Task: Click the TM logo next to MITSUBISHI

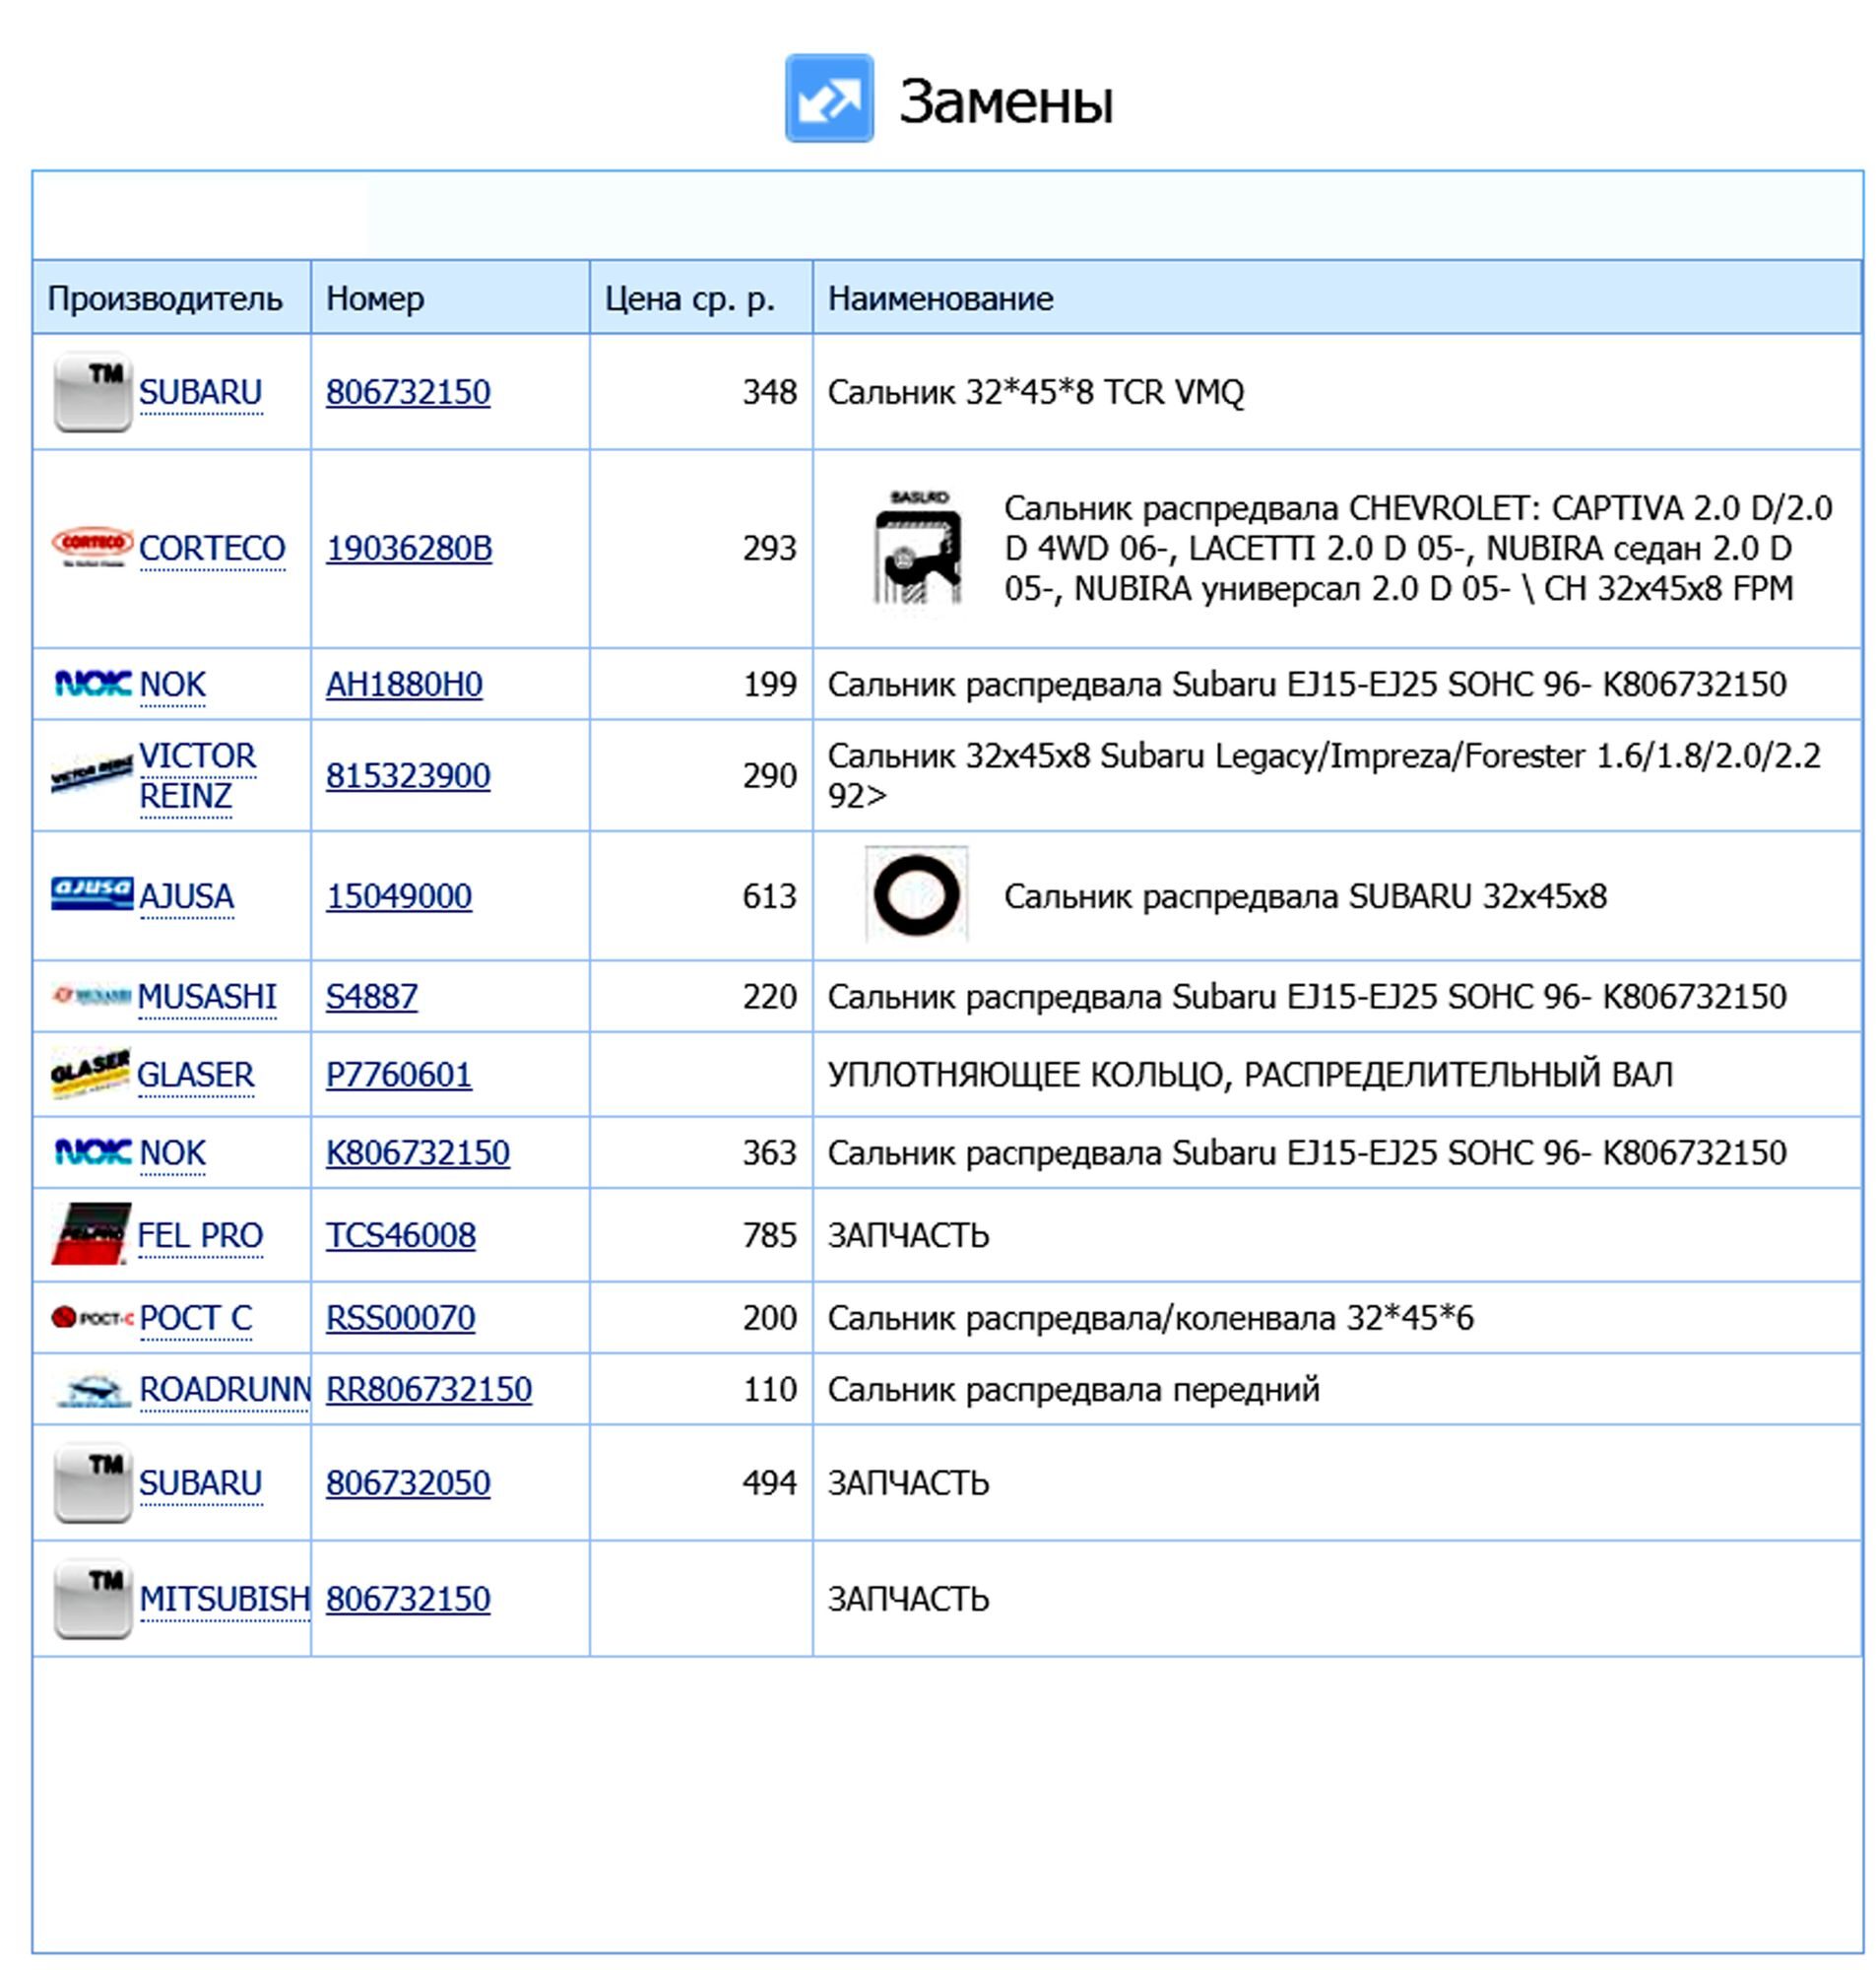Action: [92, 1599]
